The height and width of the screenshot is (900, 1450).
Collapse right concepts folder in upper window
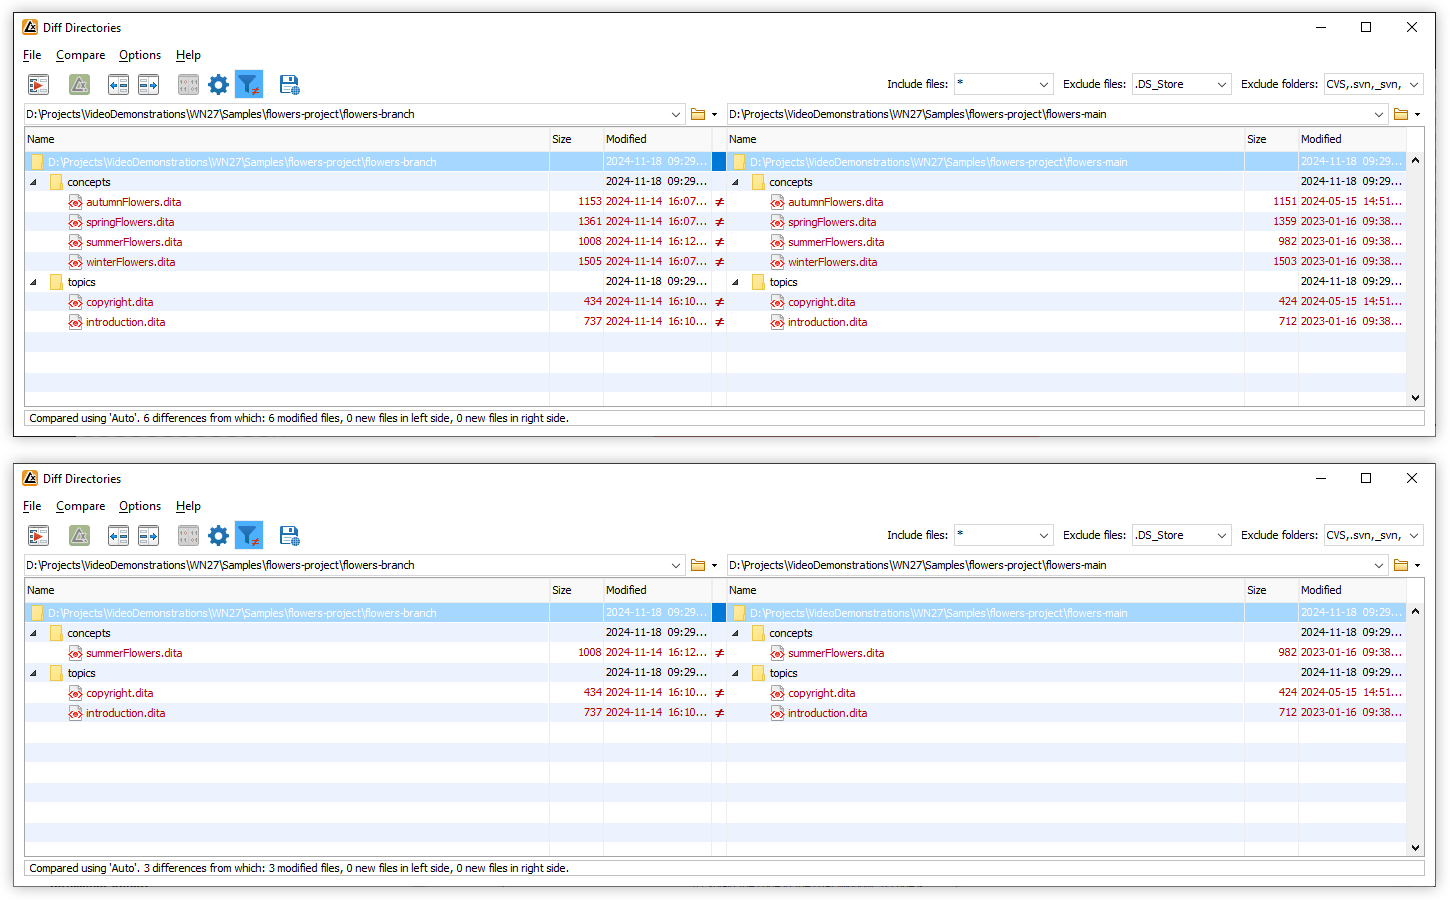click(735, 182)
